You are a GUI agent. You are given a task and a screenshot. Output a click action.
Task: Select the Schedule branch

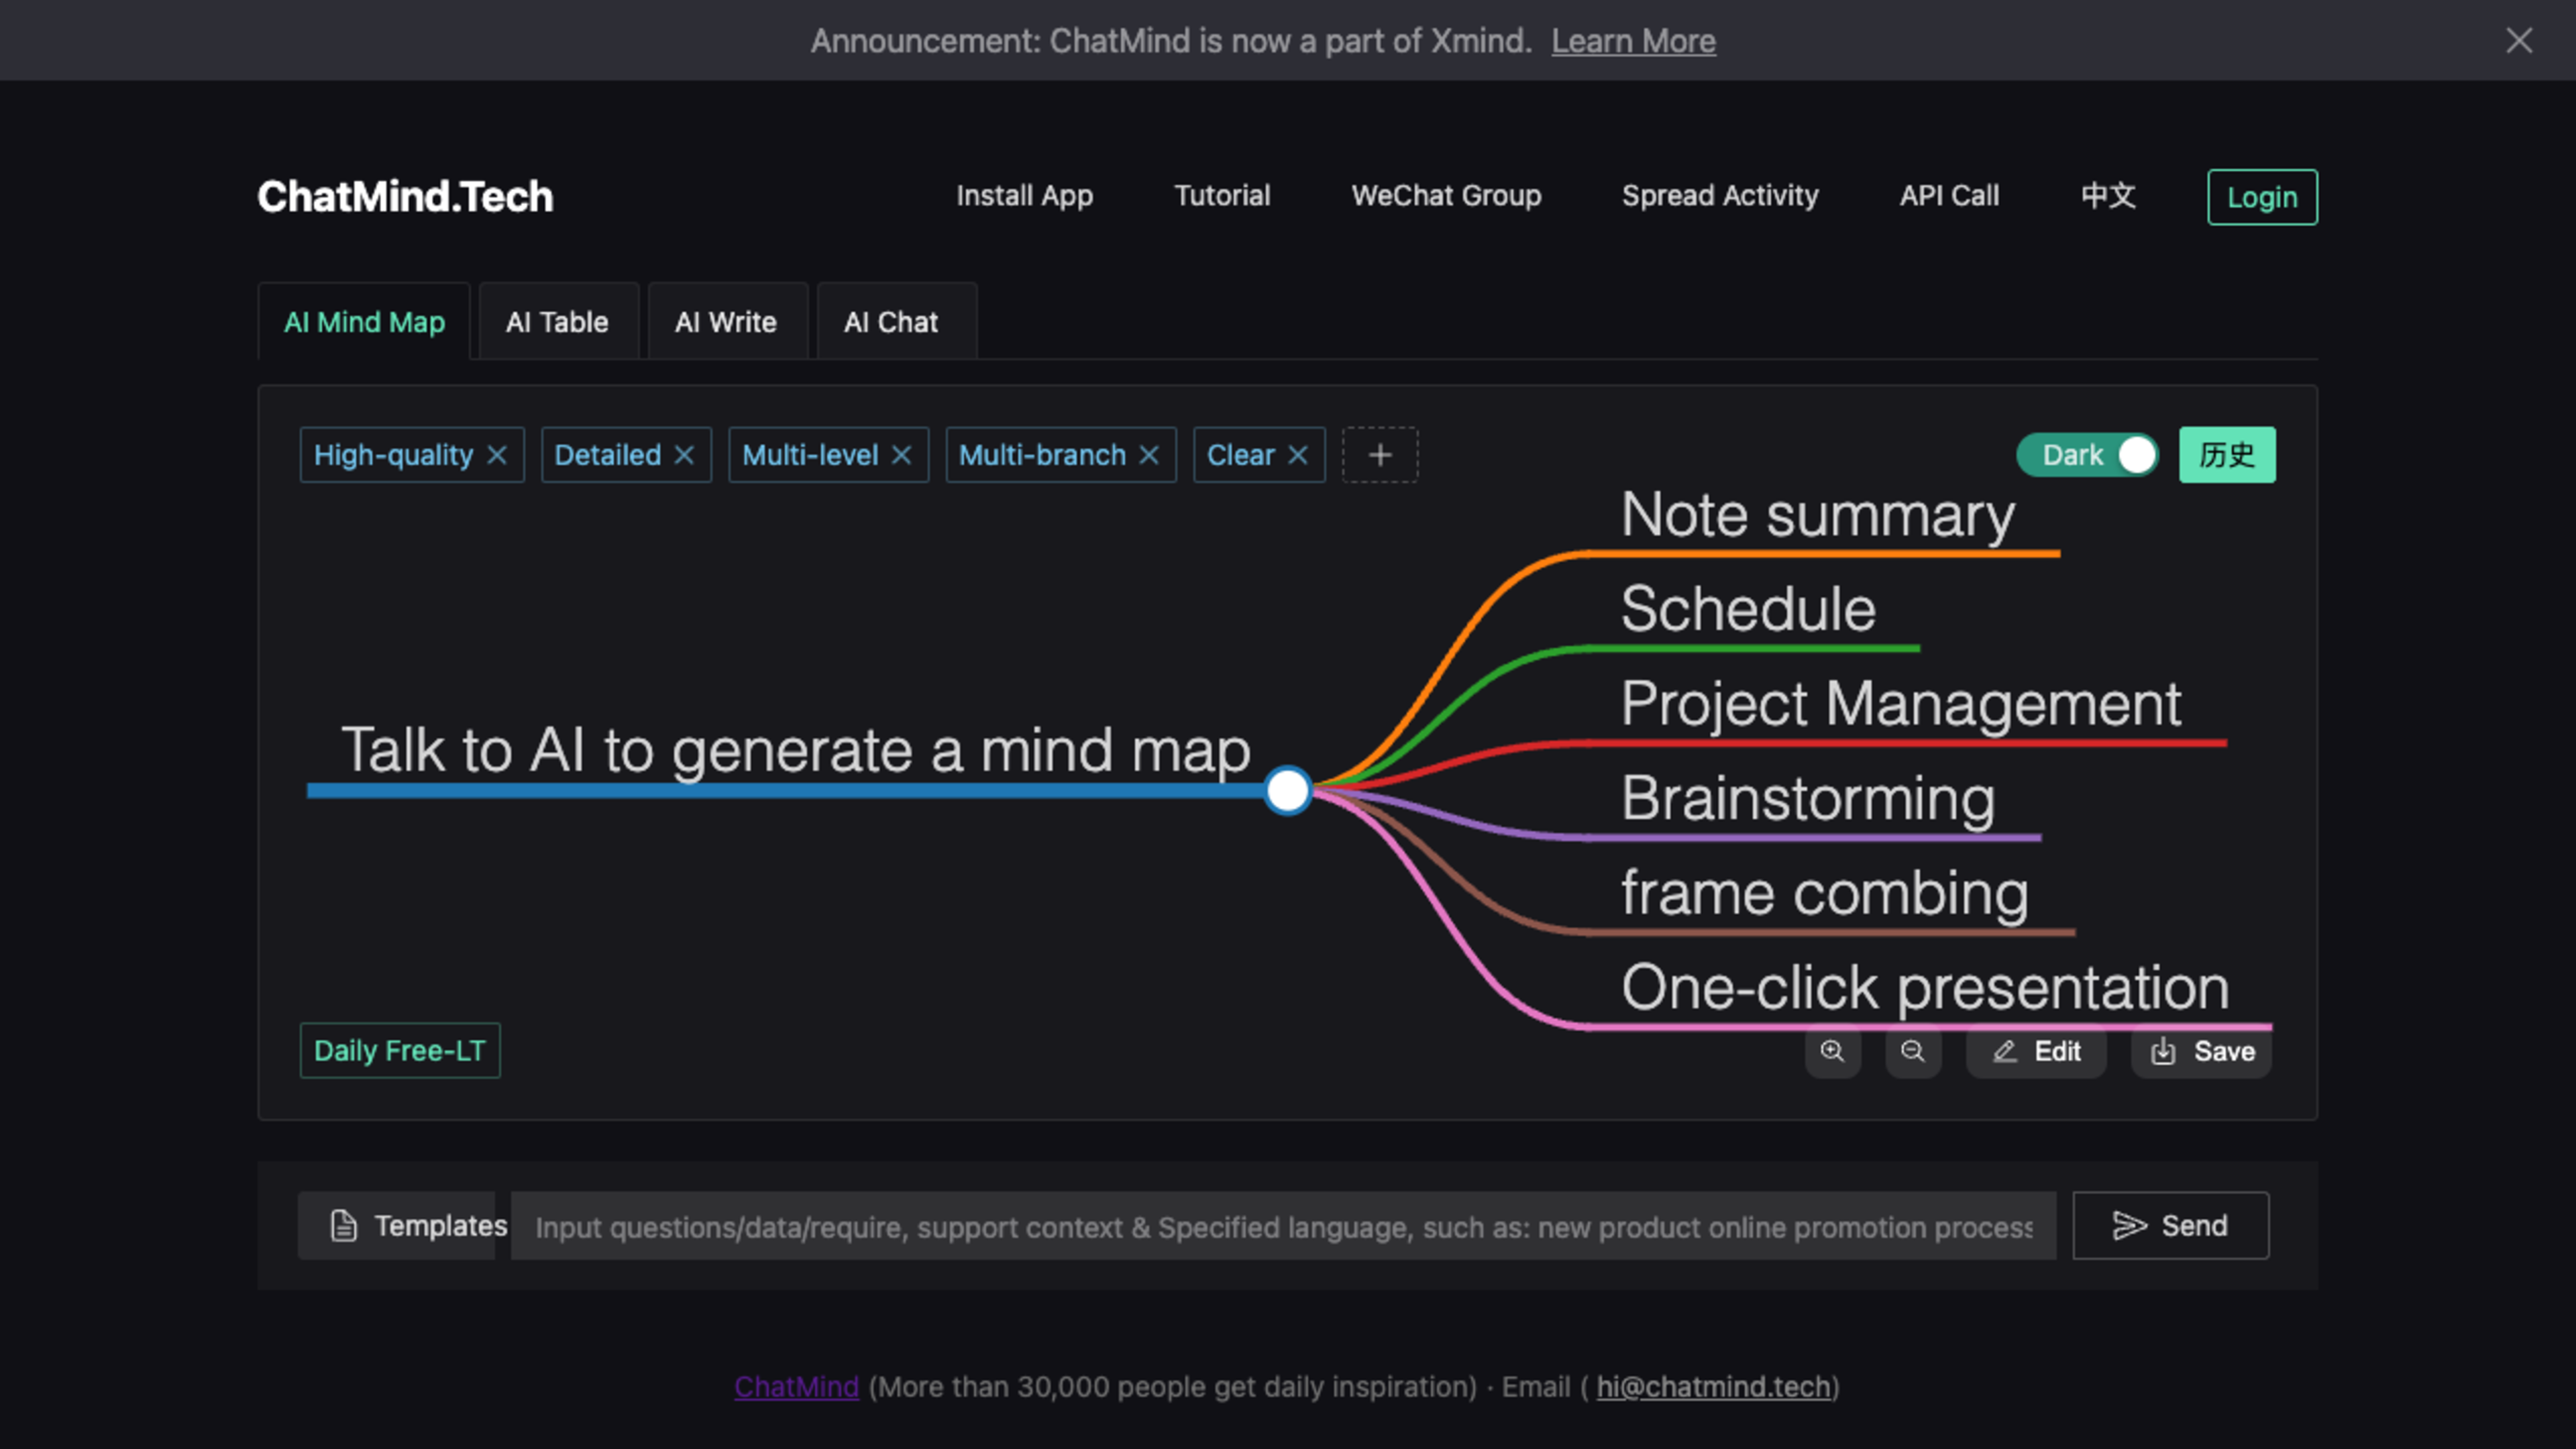(x=1748, y=609)
